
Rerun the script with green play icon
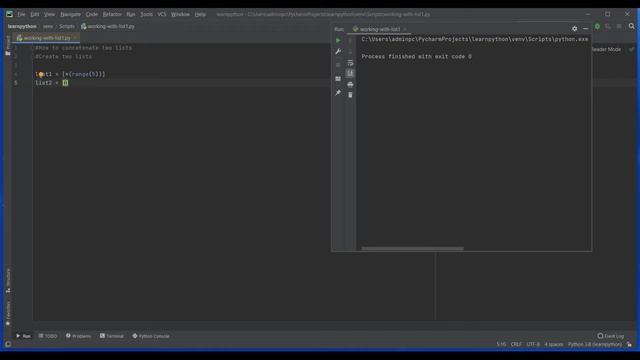point(338,40)
